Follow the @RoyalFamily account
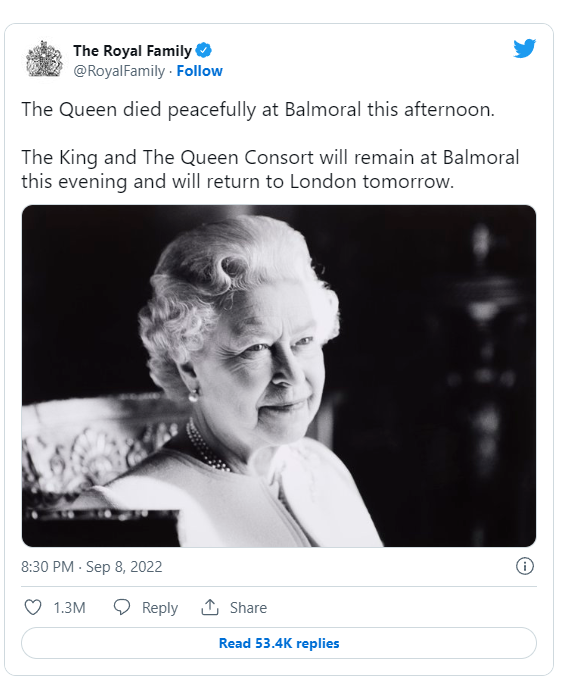 (199, 71)
